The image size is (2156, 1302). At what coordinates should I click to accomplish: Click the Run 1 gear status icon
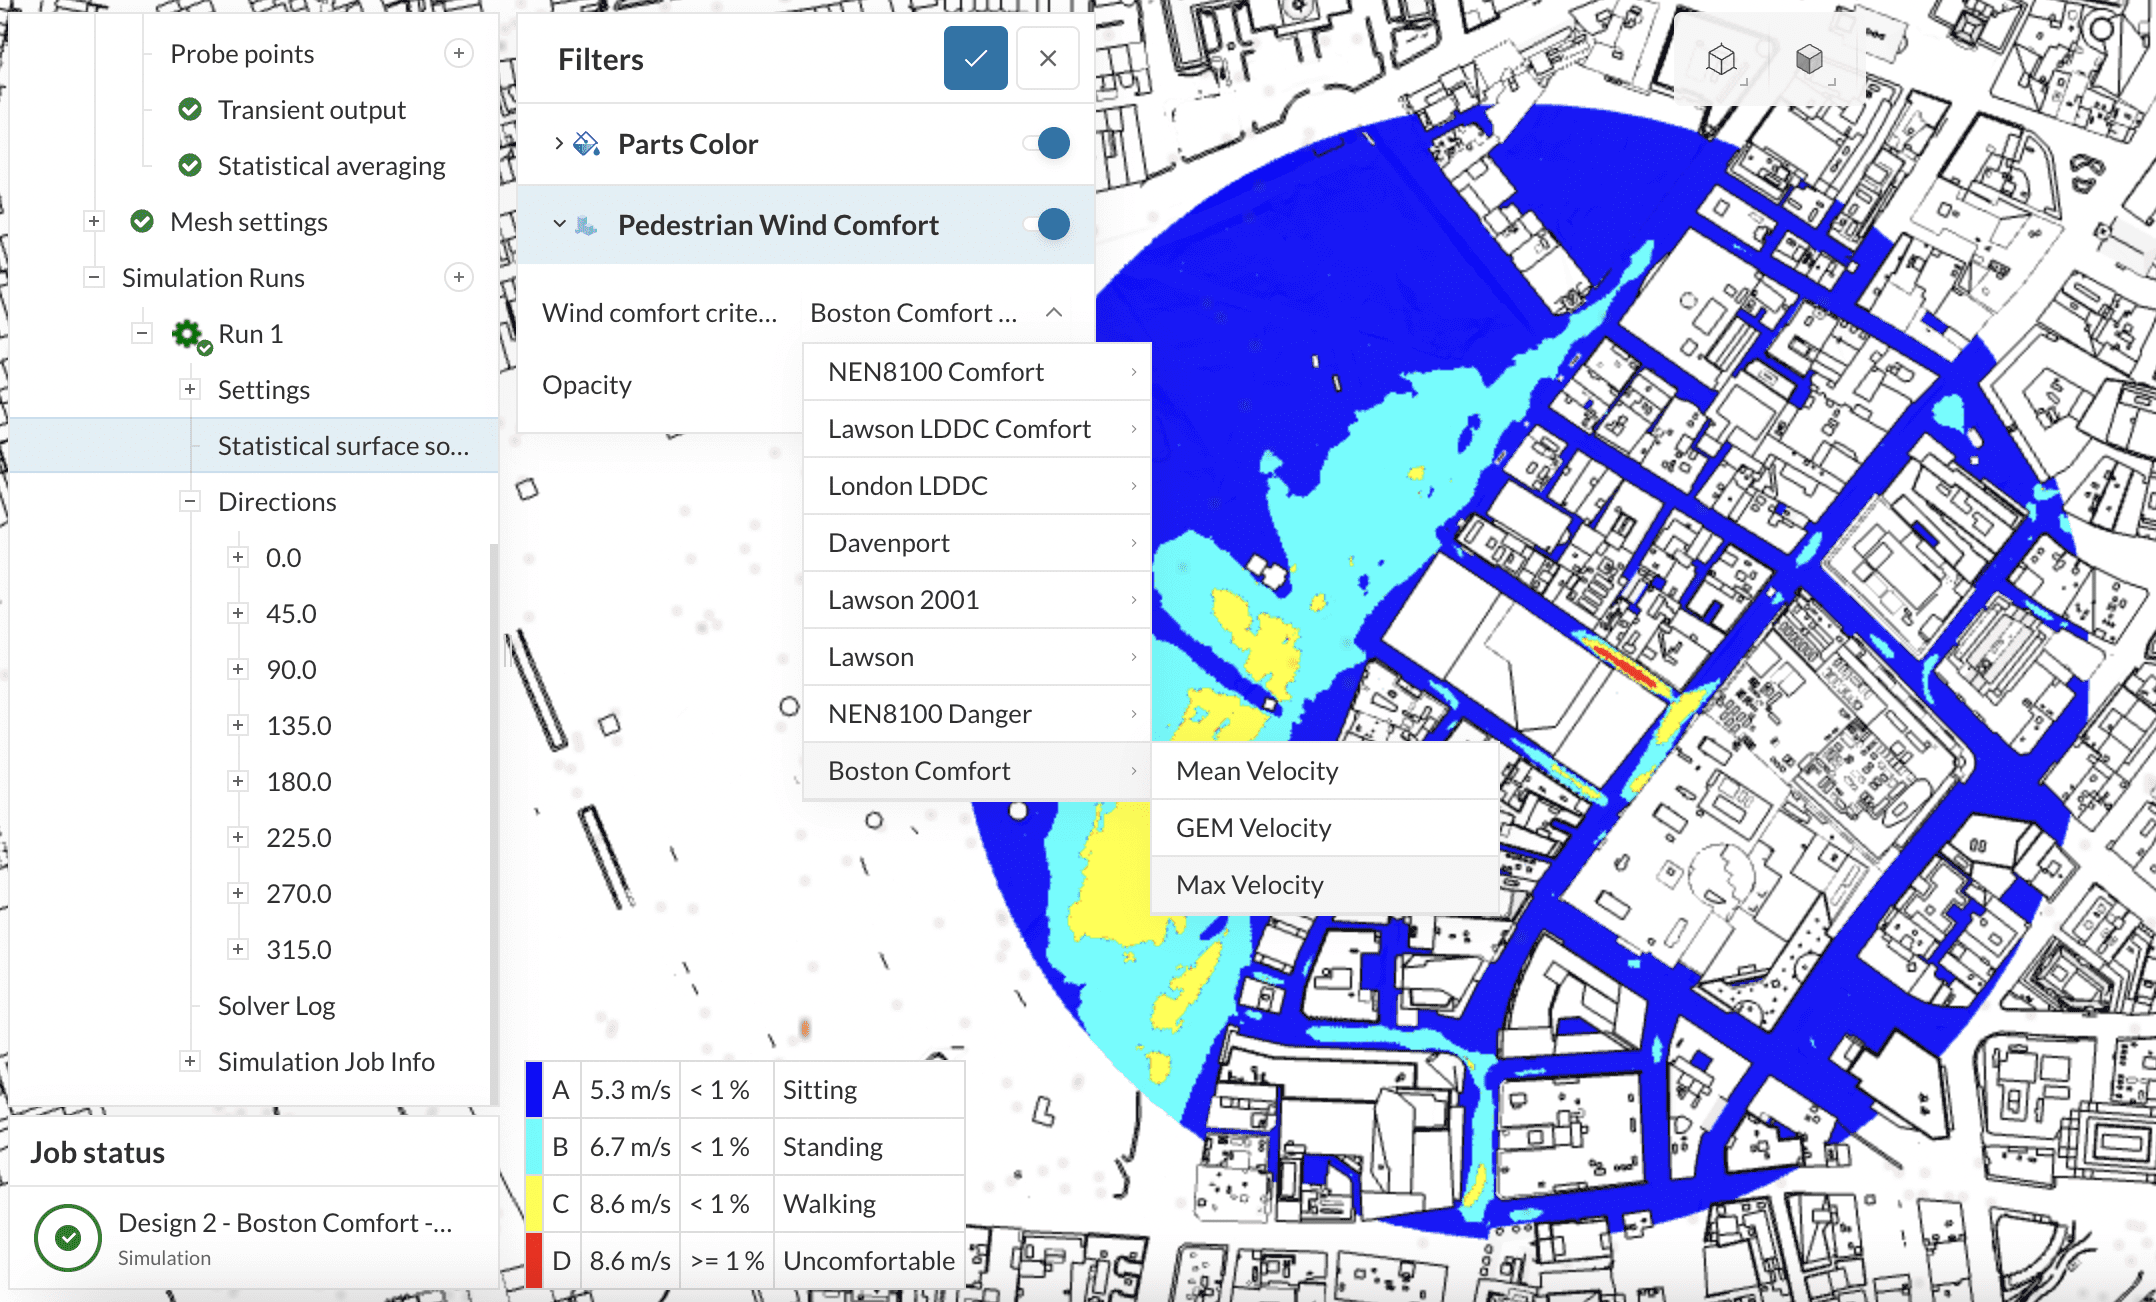189,334
